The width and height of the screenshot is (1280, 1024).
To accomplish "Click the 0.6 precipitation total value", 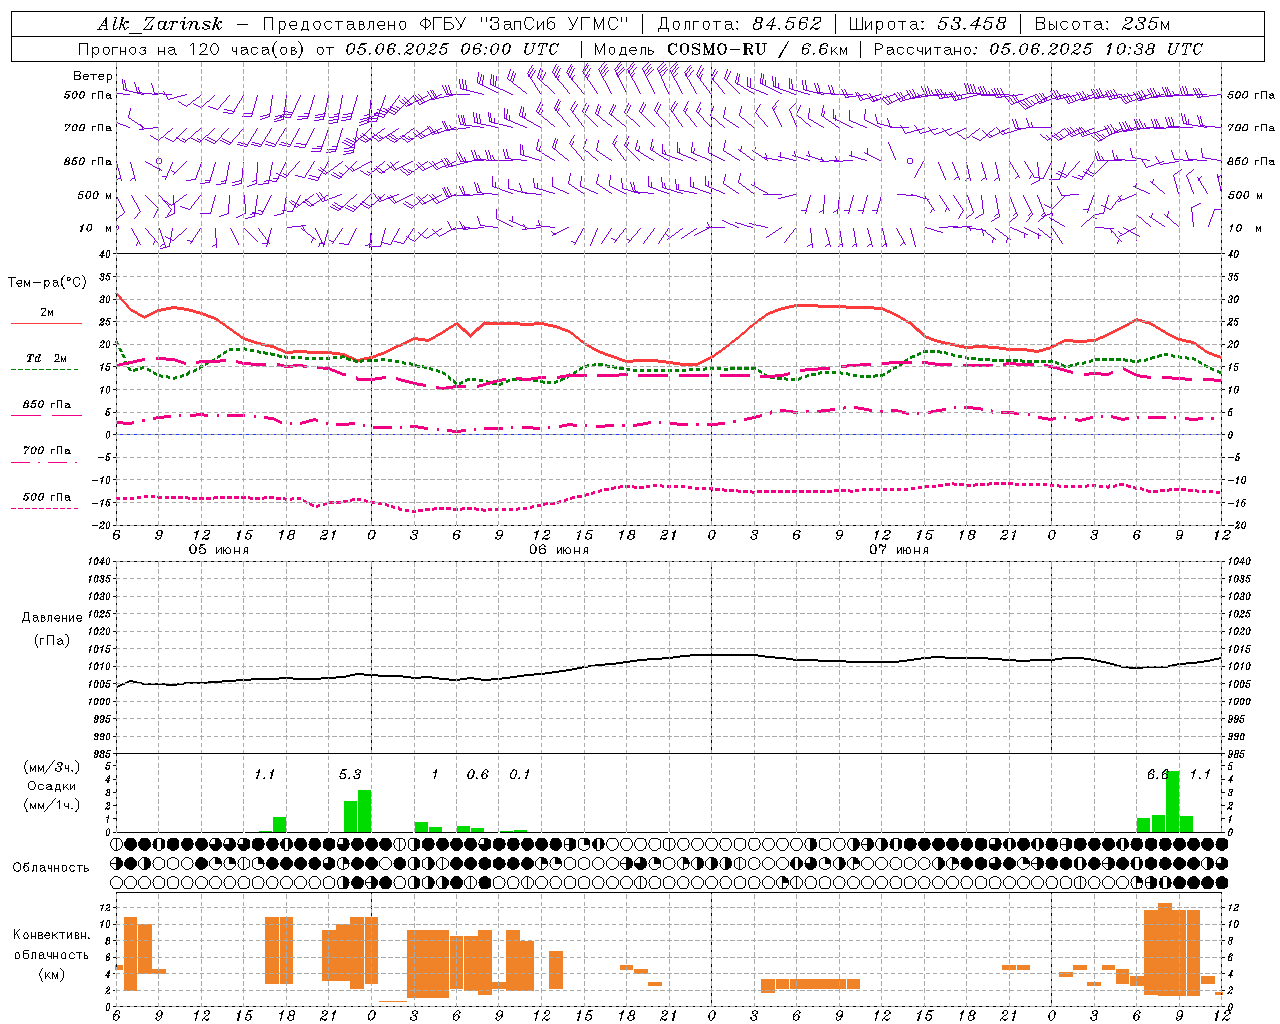I will coord(478,774).
